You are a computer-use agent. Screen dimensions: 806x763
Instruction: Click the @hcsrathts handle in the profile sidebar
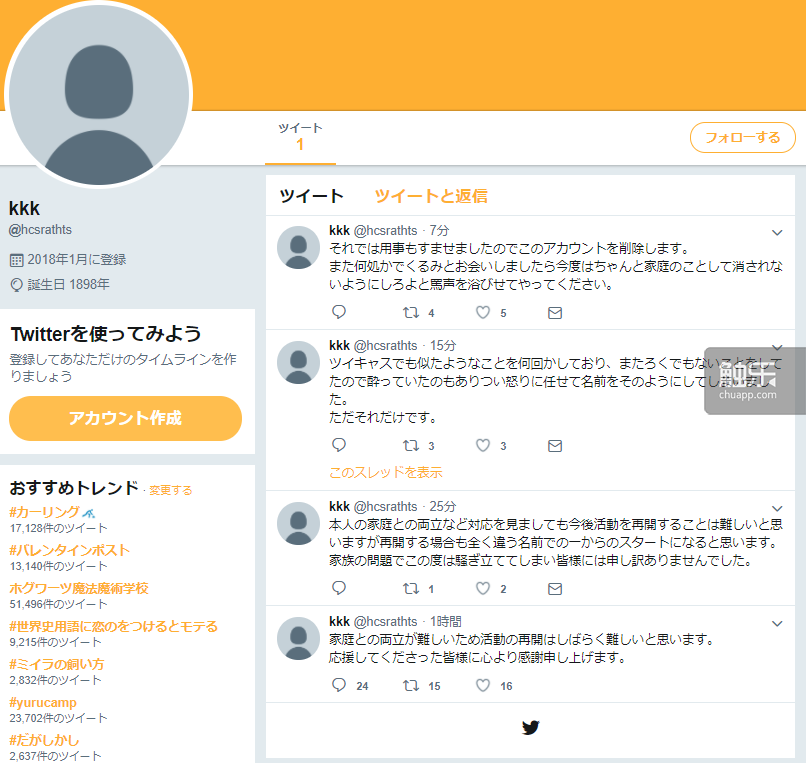[x=40, y=230]
